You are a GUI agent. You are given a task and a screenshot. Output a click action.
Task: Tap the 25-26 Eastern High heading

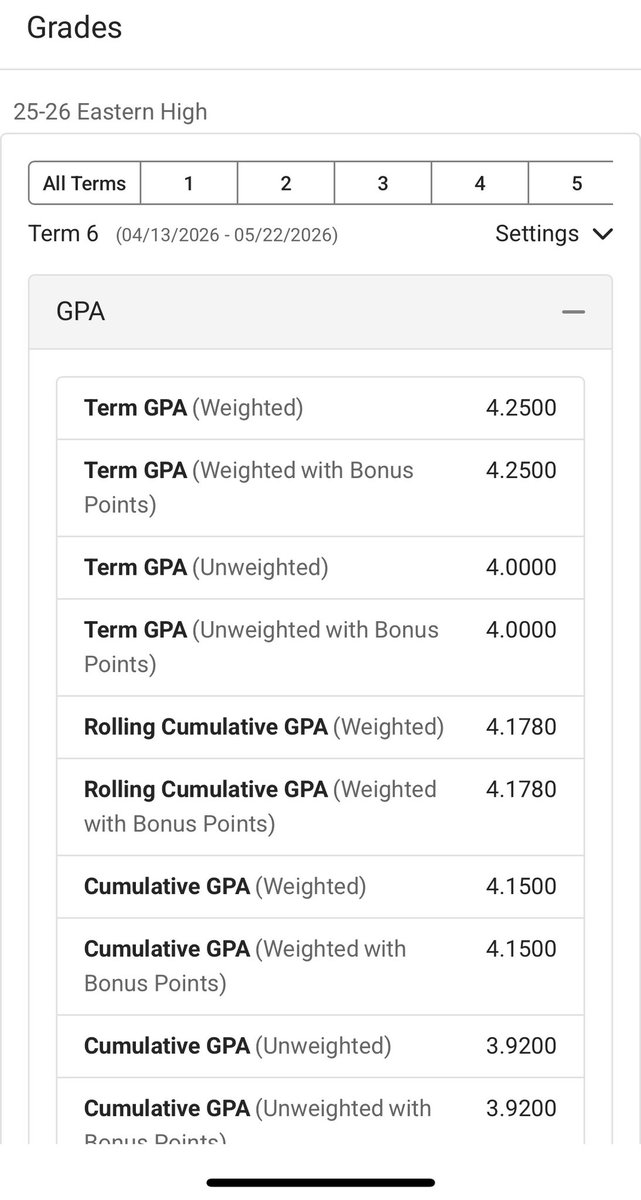(111, 112)
